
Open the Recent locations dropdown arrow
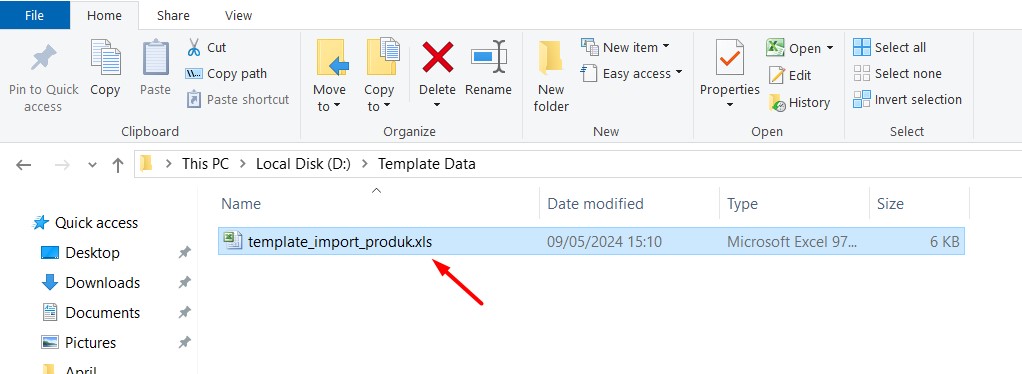coord(92,165)
